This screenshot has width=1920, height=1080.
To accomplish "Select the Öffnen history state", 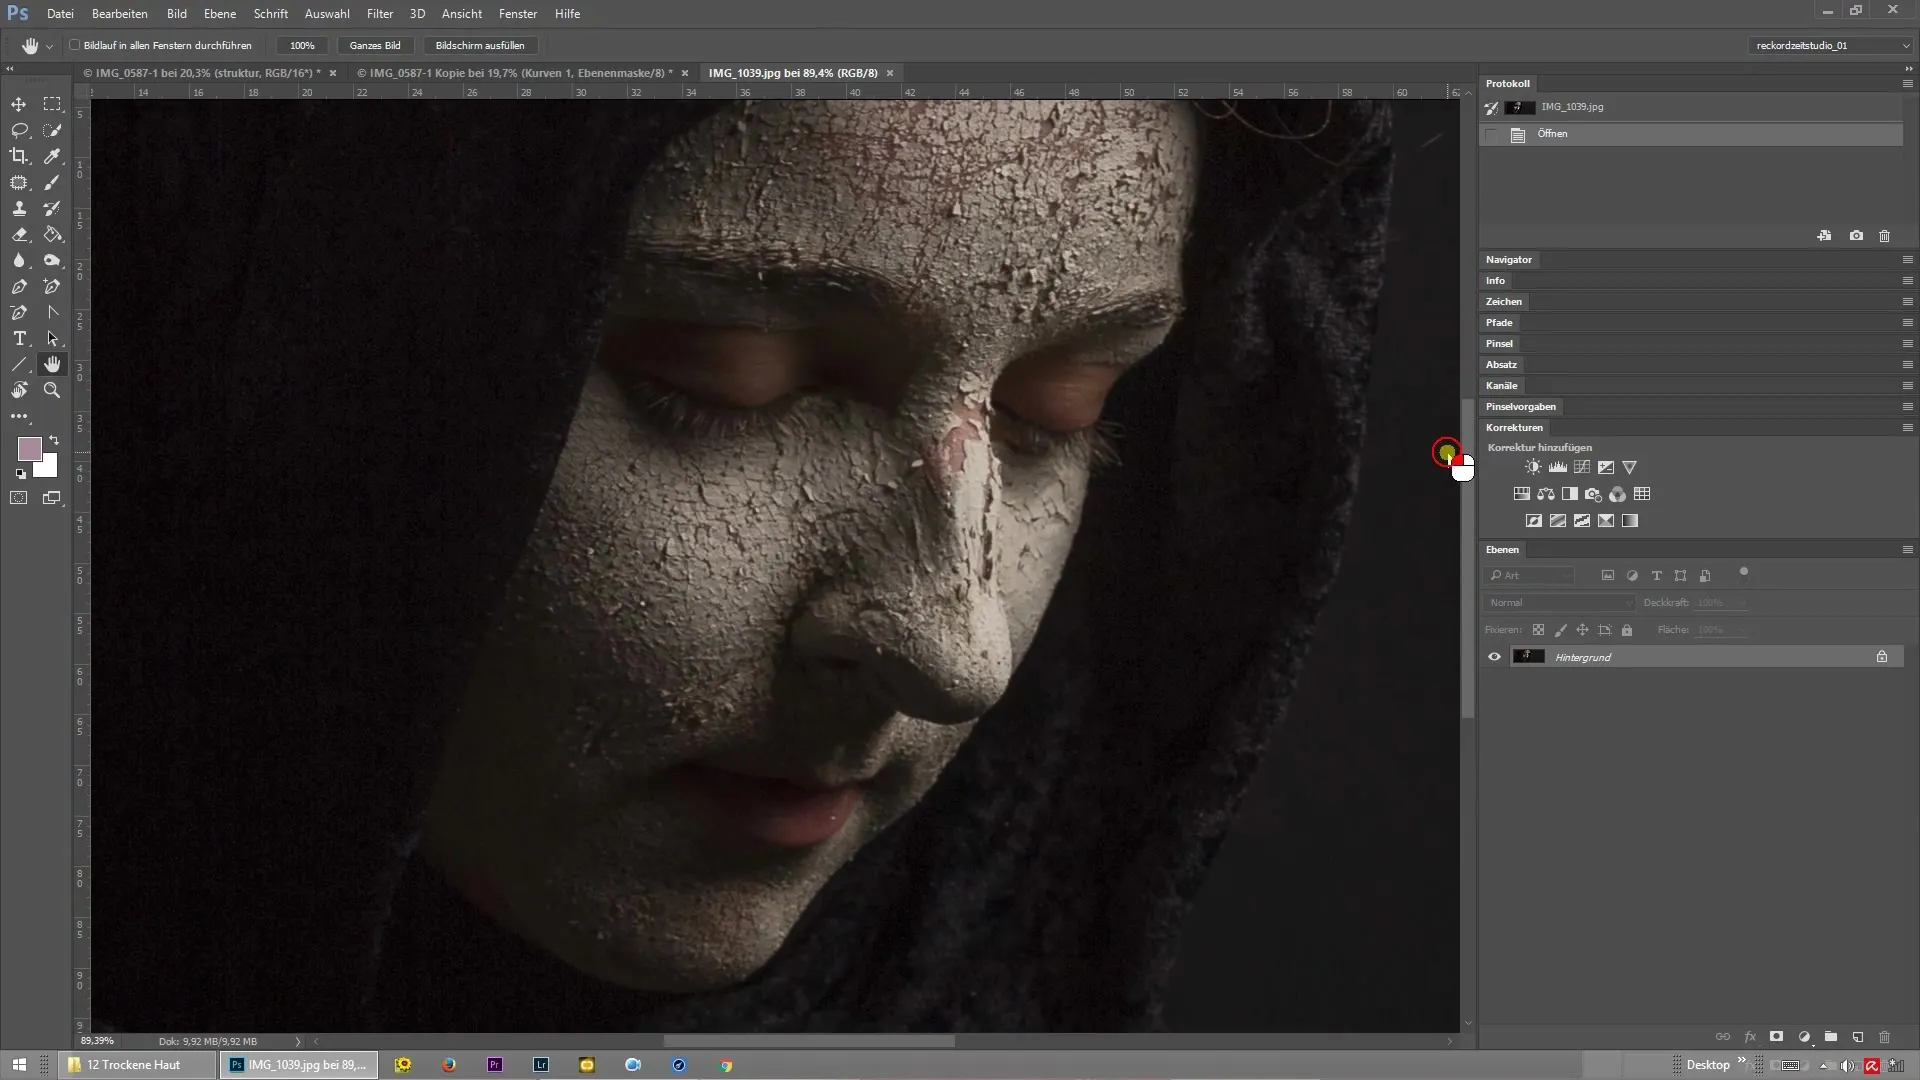I will (1691, 134).
